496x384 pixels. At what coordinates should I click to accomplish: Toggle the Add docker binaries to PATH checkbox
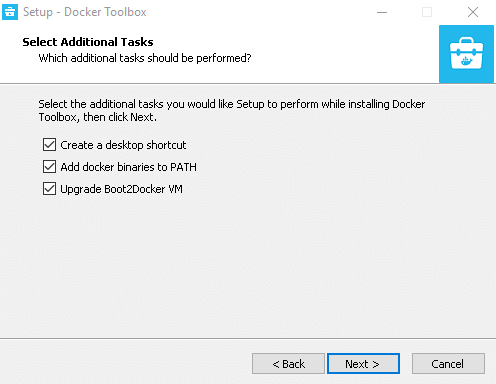click(x=49, y=167)
